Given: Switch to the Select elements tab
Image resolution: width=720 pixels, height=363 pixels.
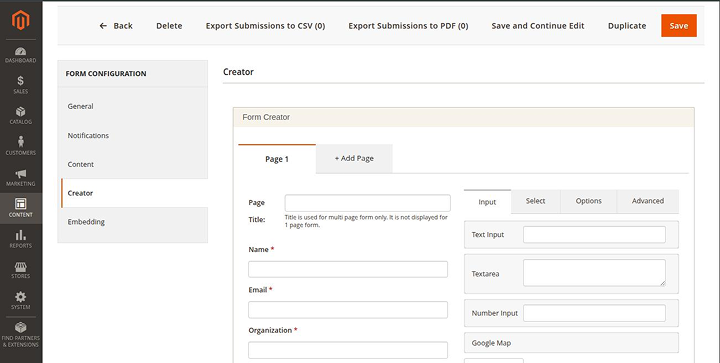Looking at the screenshot, I should point(535,201).
